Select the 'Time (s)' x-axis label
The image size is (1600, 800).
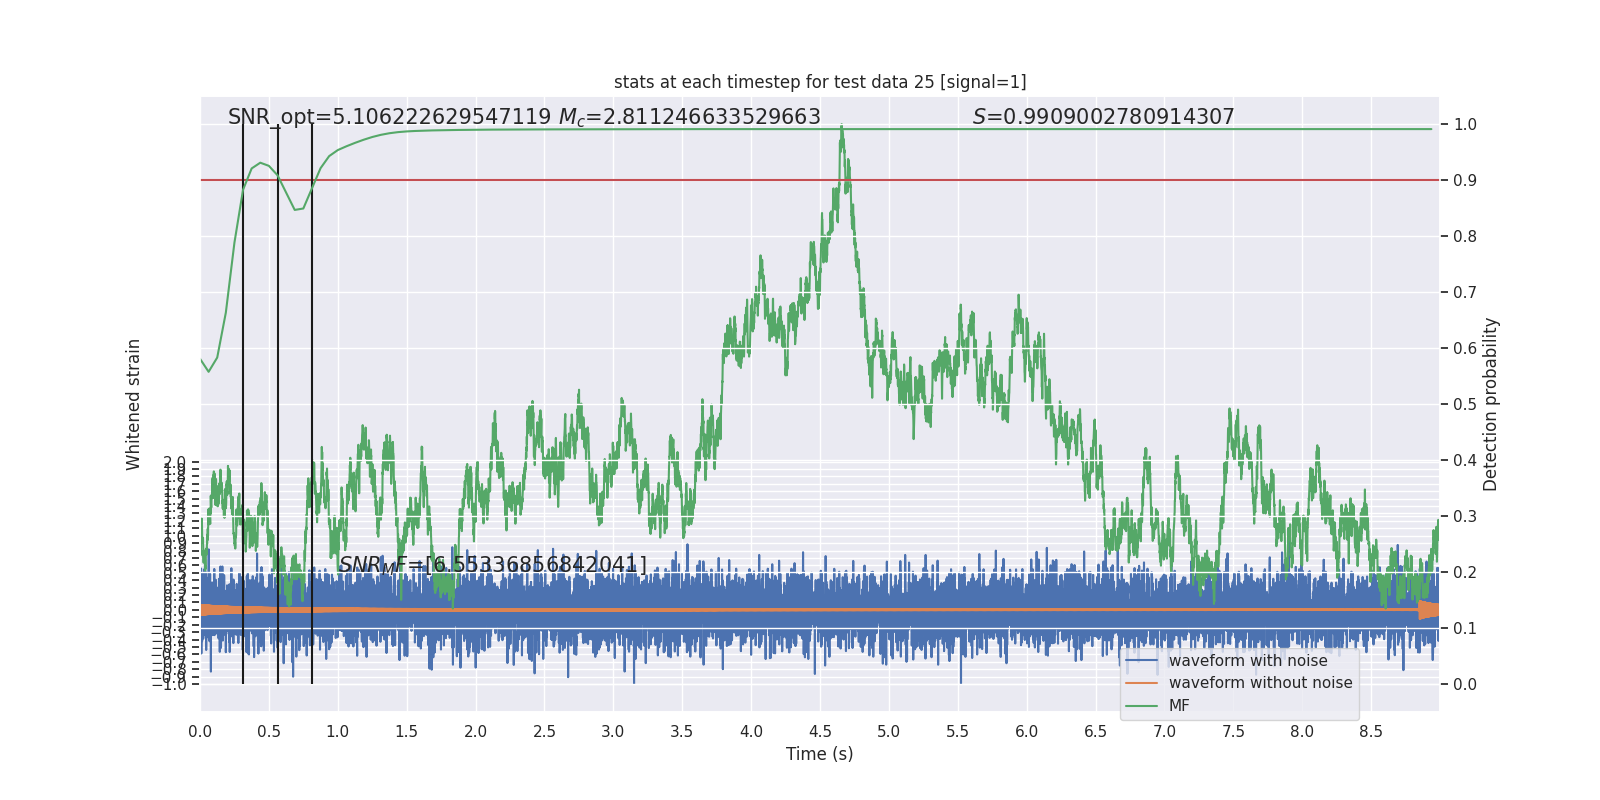click(820, 754)
